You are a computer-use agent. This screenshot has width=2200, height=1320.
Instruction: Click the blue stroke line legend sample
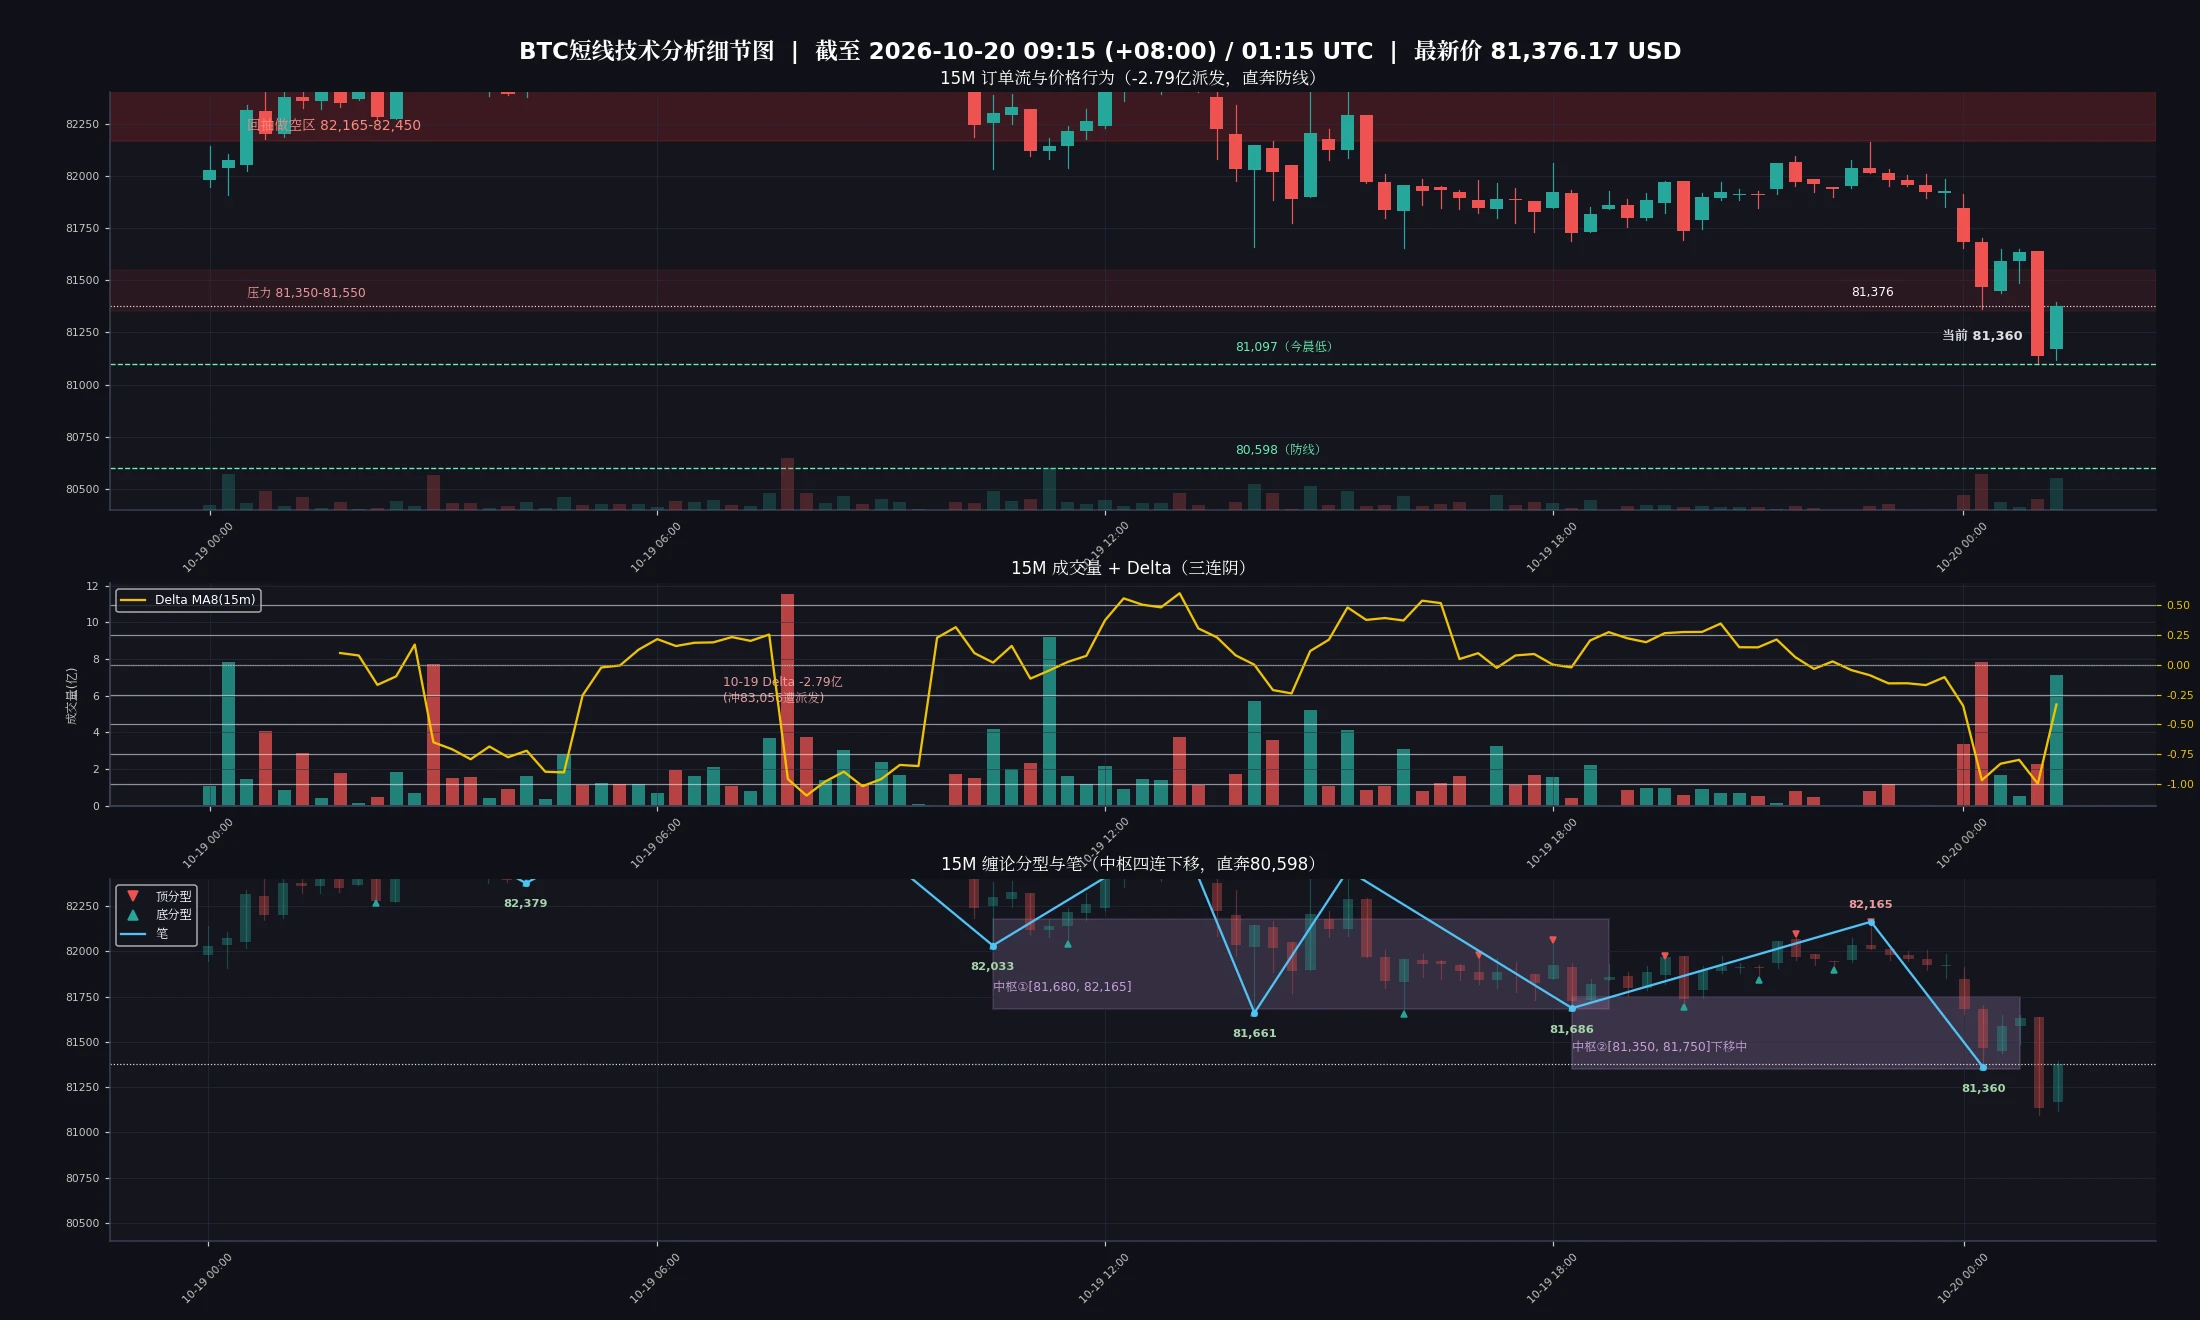point(133,934)
